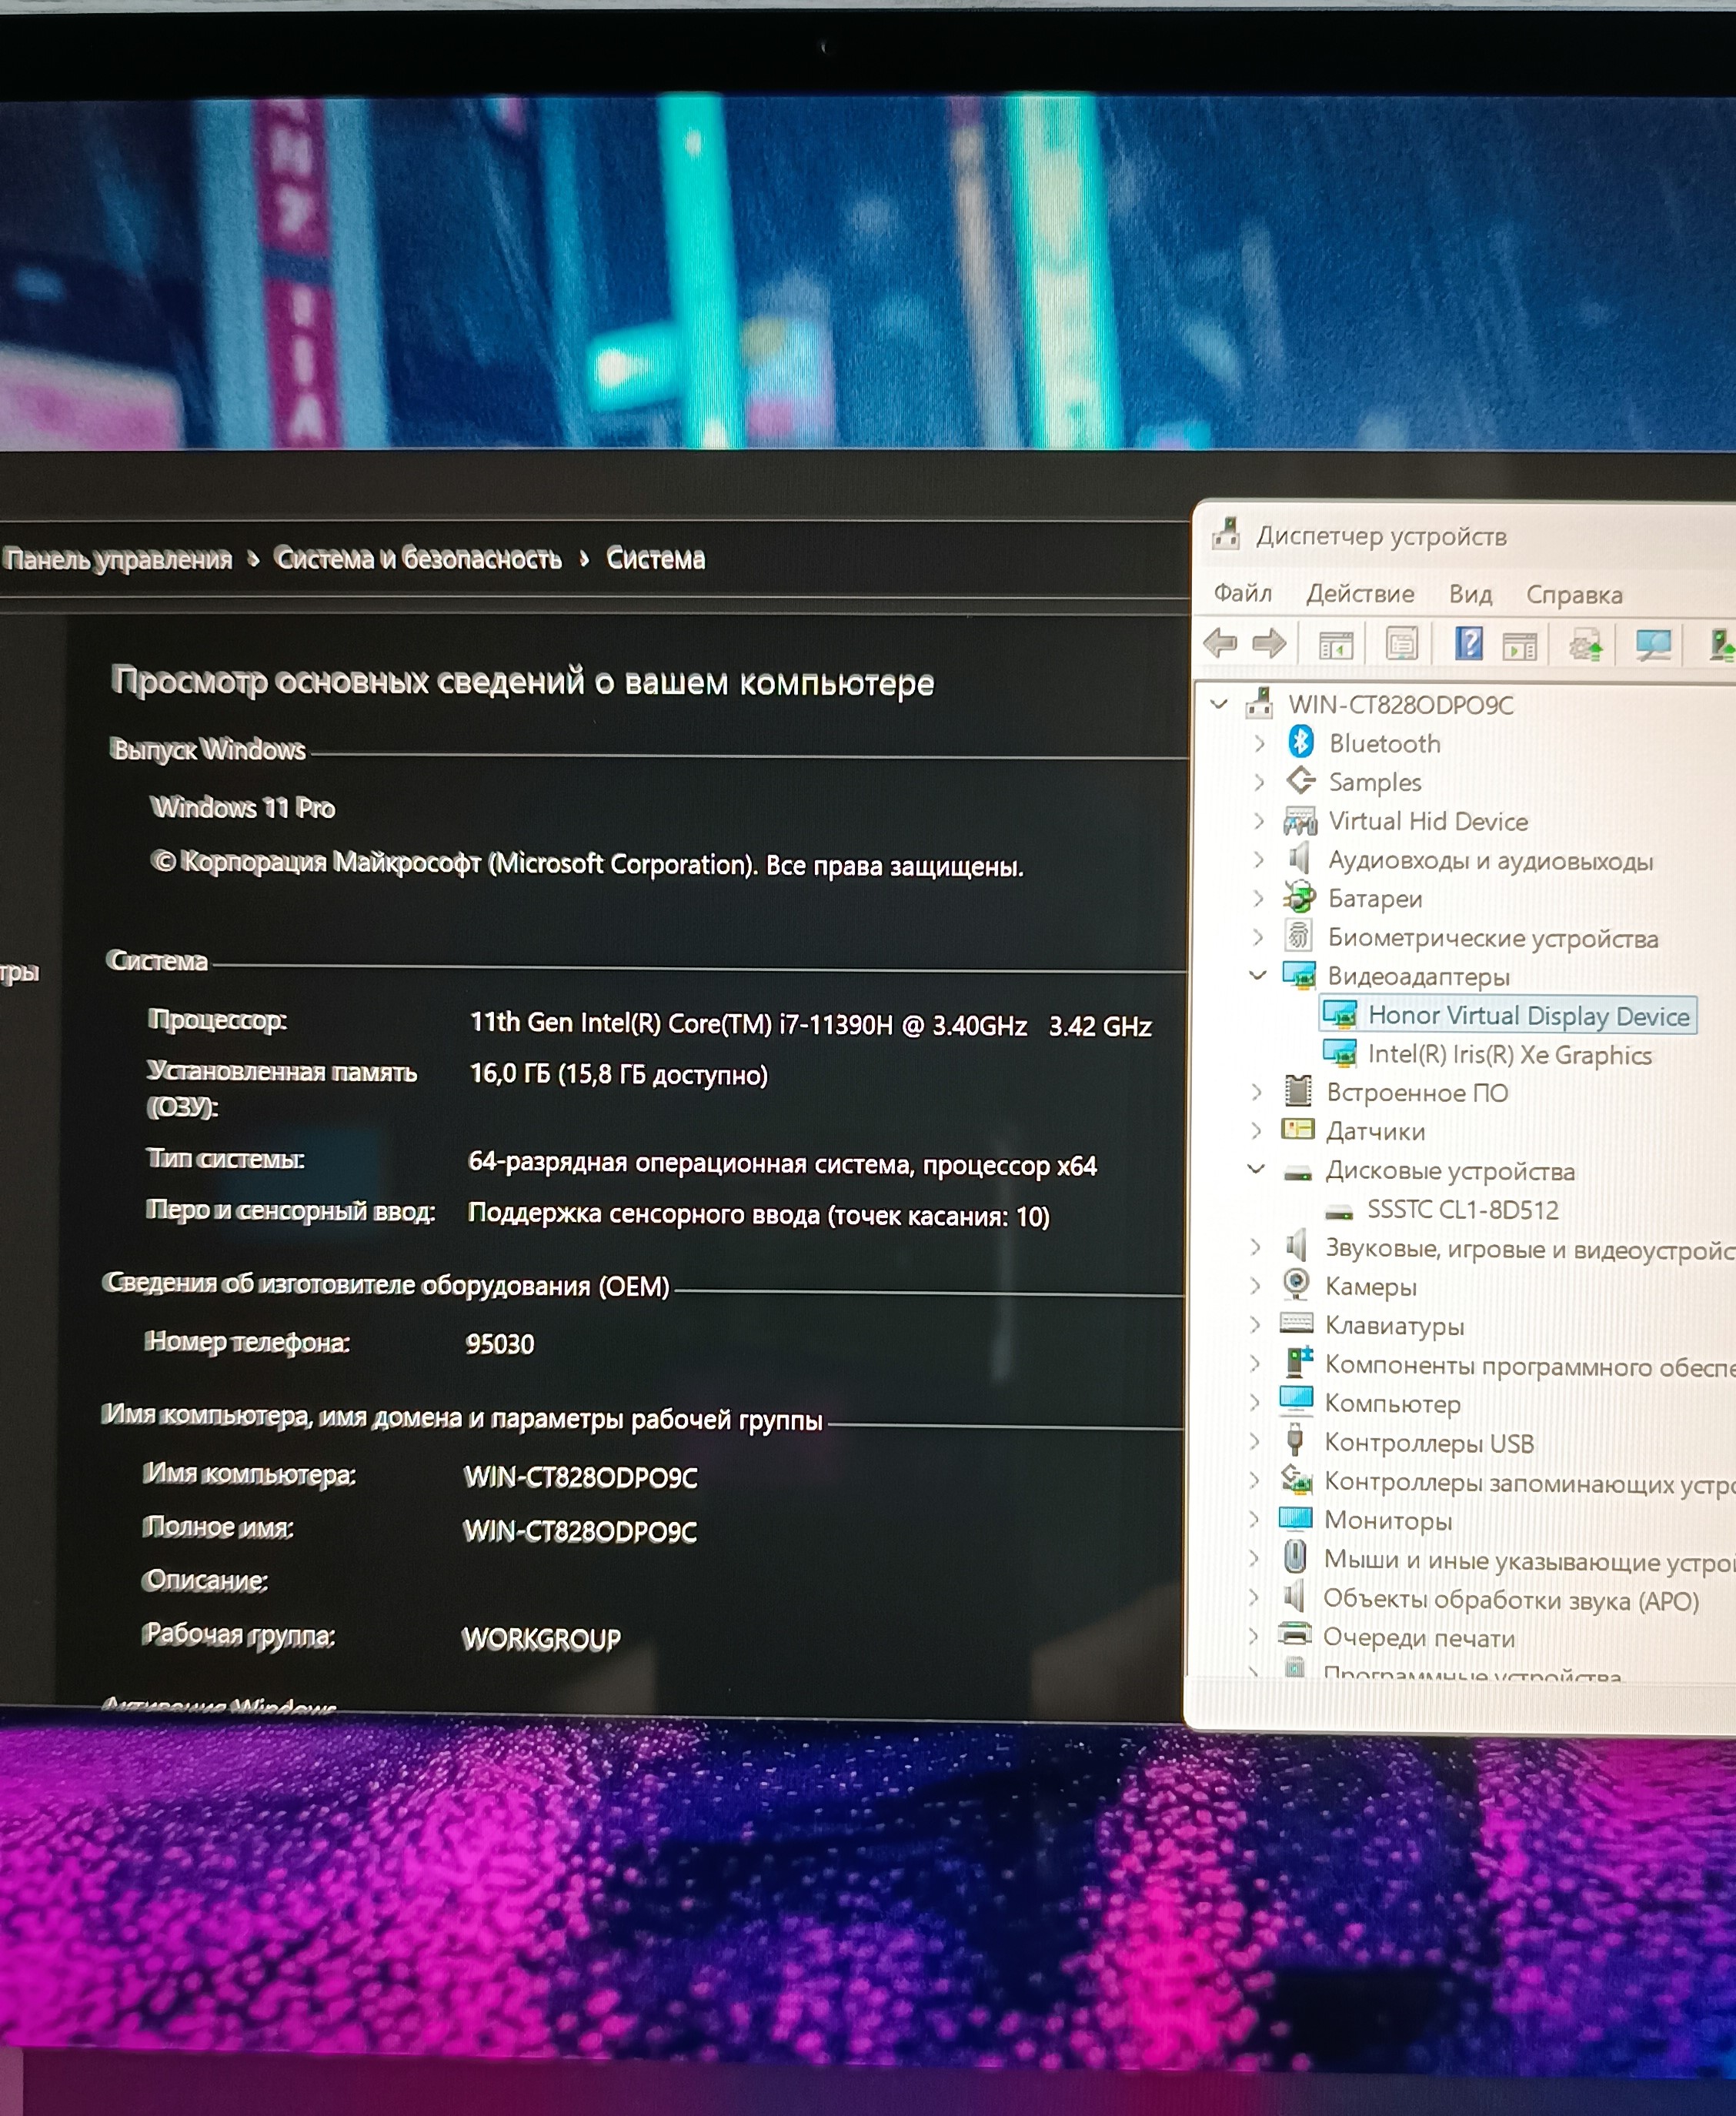Open the Файл menu
The height and width of the screenshot is (2116, 1736).
click(1242, 593)
